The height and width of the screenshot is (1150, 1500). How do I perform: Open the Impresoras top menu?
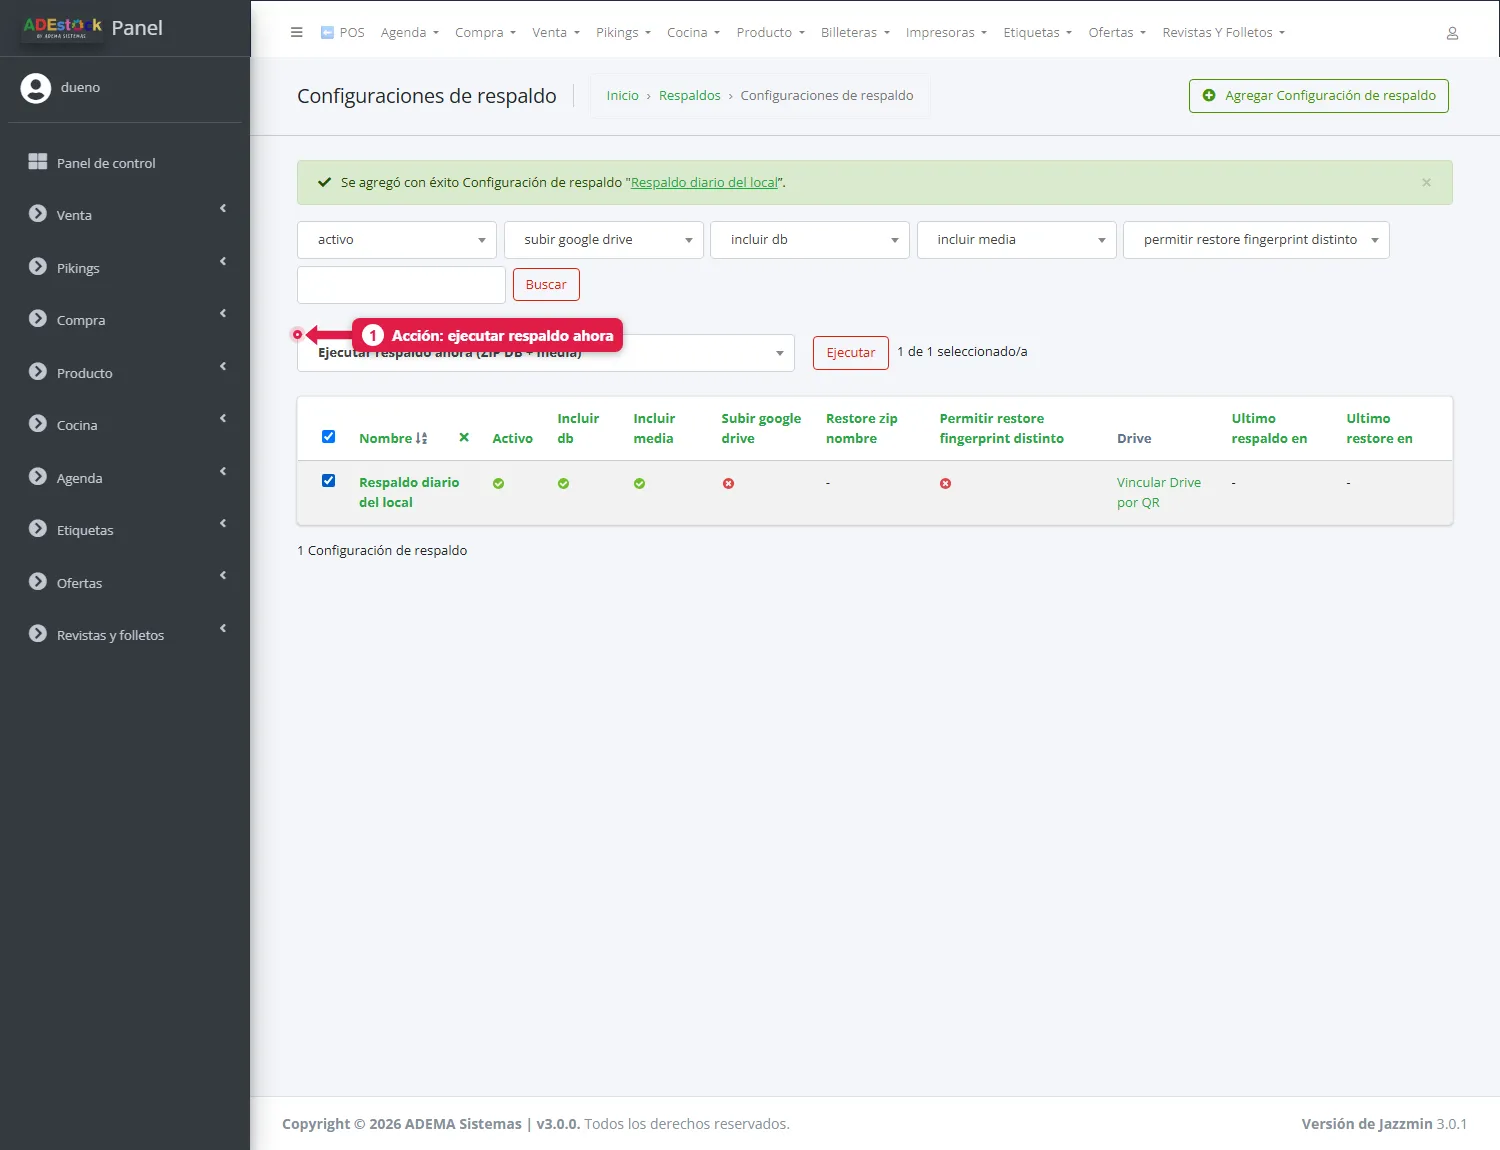point(946,32)
